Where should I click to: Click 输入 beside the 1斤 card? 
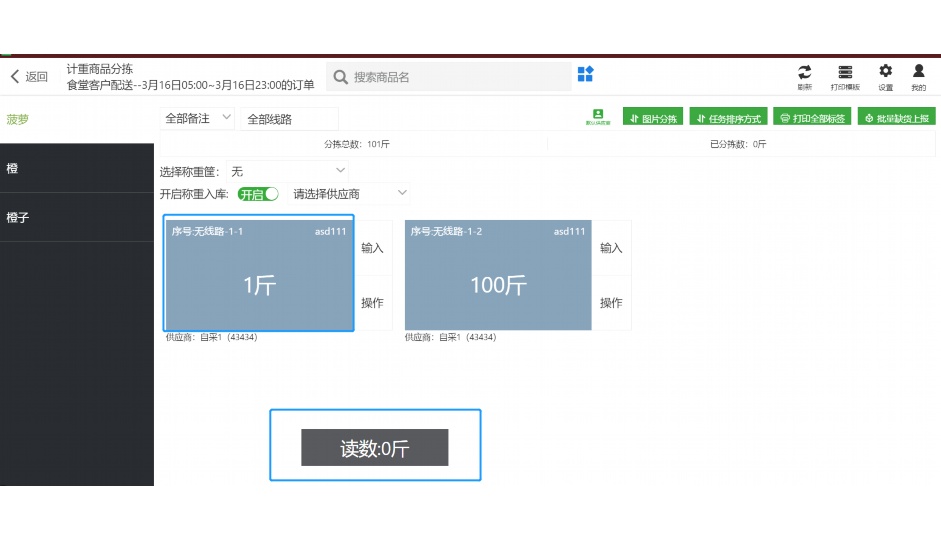click(x=372, y=248)
